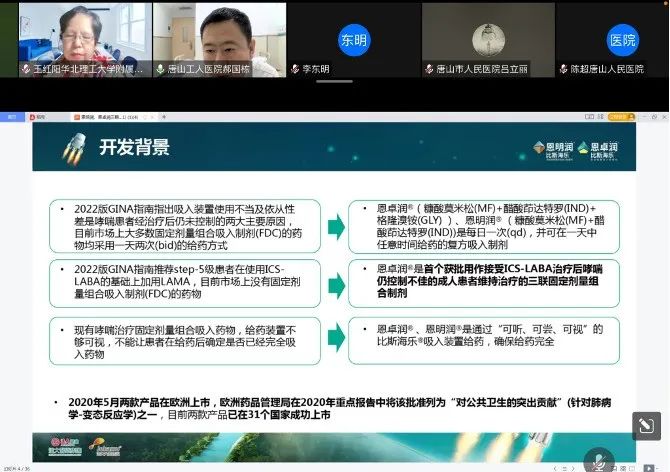Image resolution: width=670 pixels, height=472 pixels.
Task: Select the blue 东明 avatar tile
Action: click(x=353, y=40)
